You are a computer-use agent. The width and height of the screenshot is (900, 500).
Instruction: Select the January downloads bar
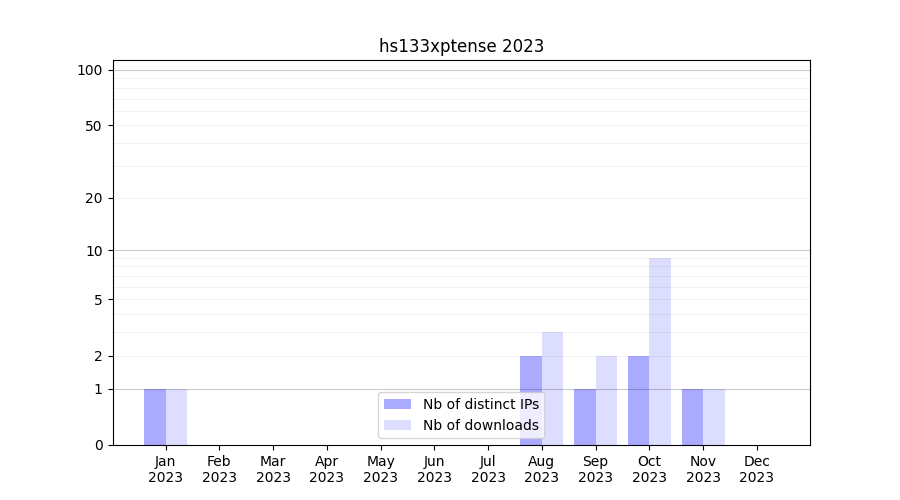tap(176, 417)
